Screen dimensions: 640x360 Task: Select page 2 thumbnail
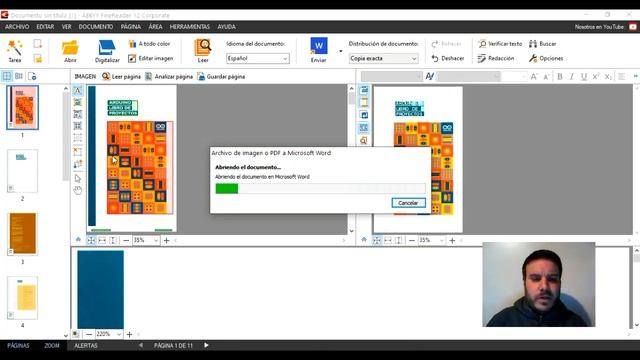[x=22, y=171]
